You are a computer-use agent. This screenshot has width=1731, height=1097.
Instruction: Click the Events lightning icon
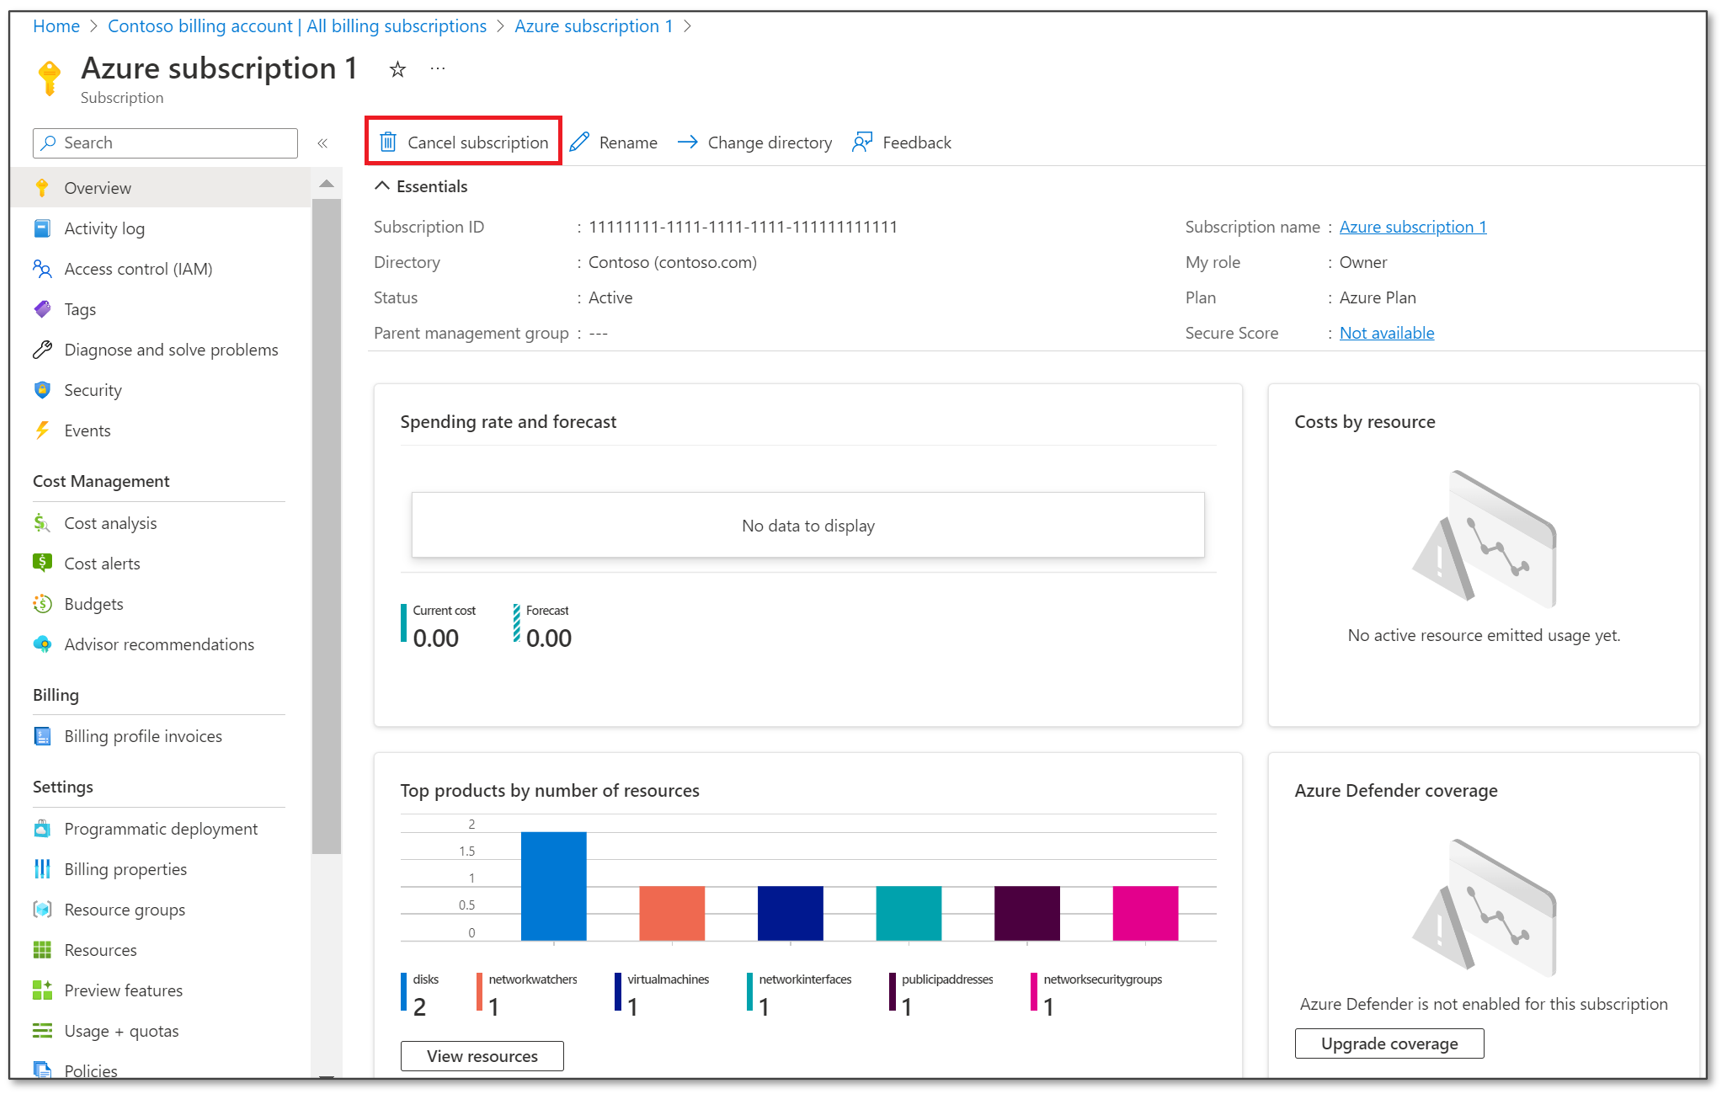(x=42, y=430)
